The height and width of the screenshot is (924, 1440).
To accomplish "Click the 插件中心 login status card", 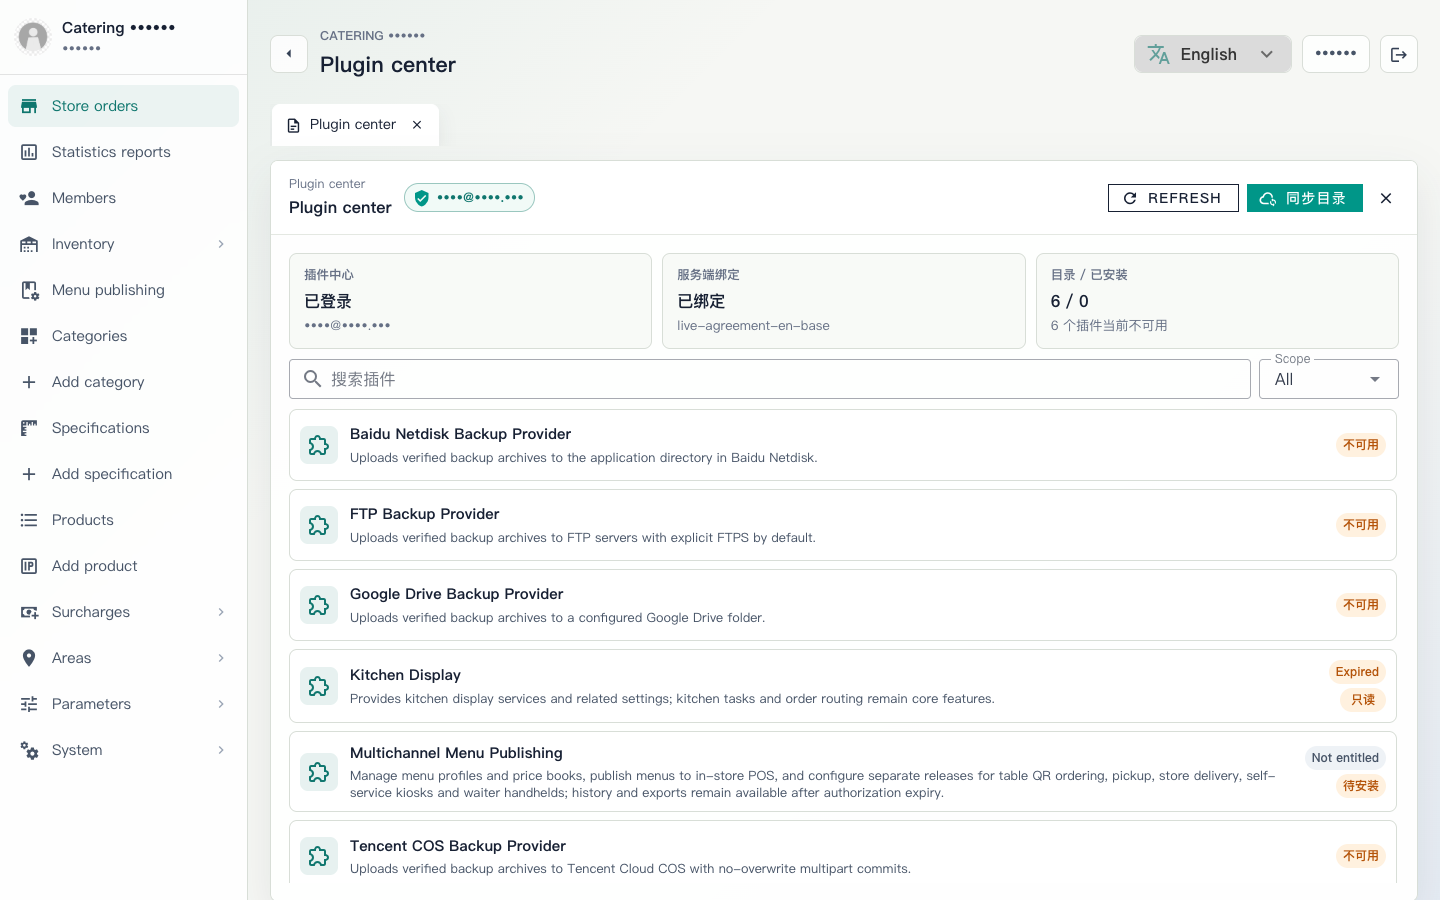I will pos(470,301).
